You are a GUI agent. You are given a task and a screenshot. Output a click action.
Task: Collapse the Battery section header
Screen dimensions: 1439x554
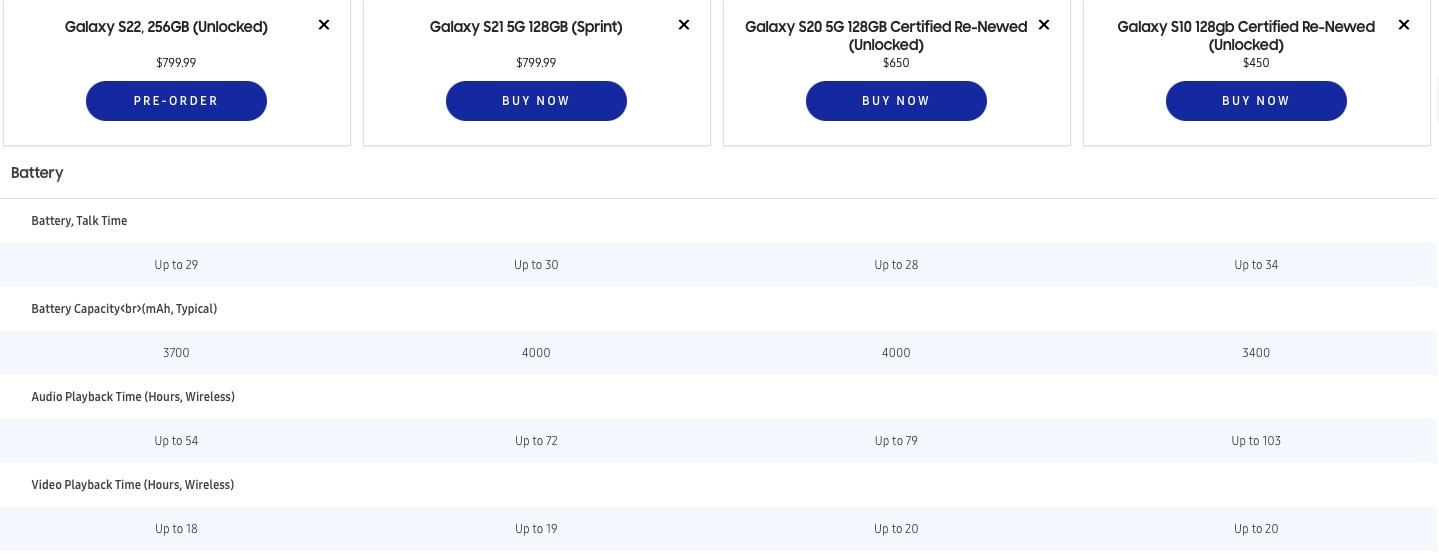pos(719,173)
